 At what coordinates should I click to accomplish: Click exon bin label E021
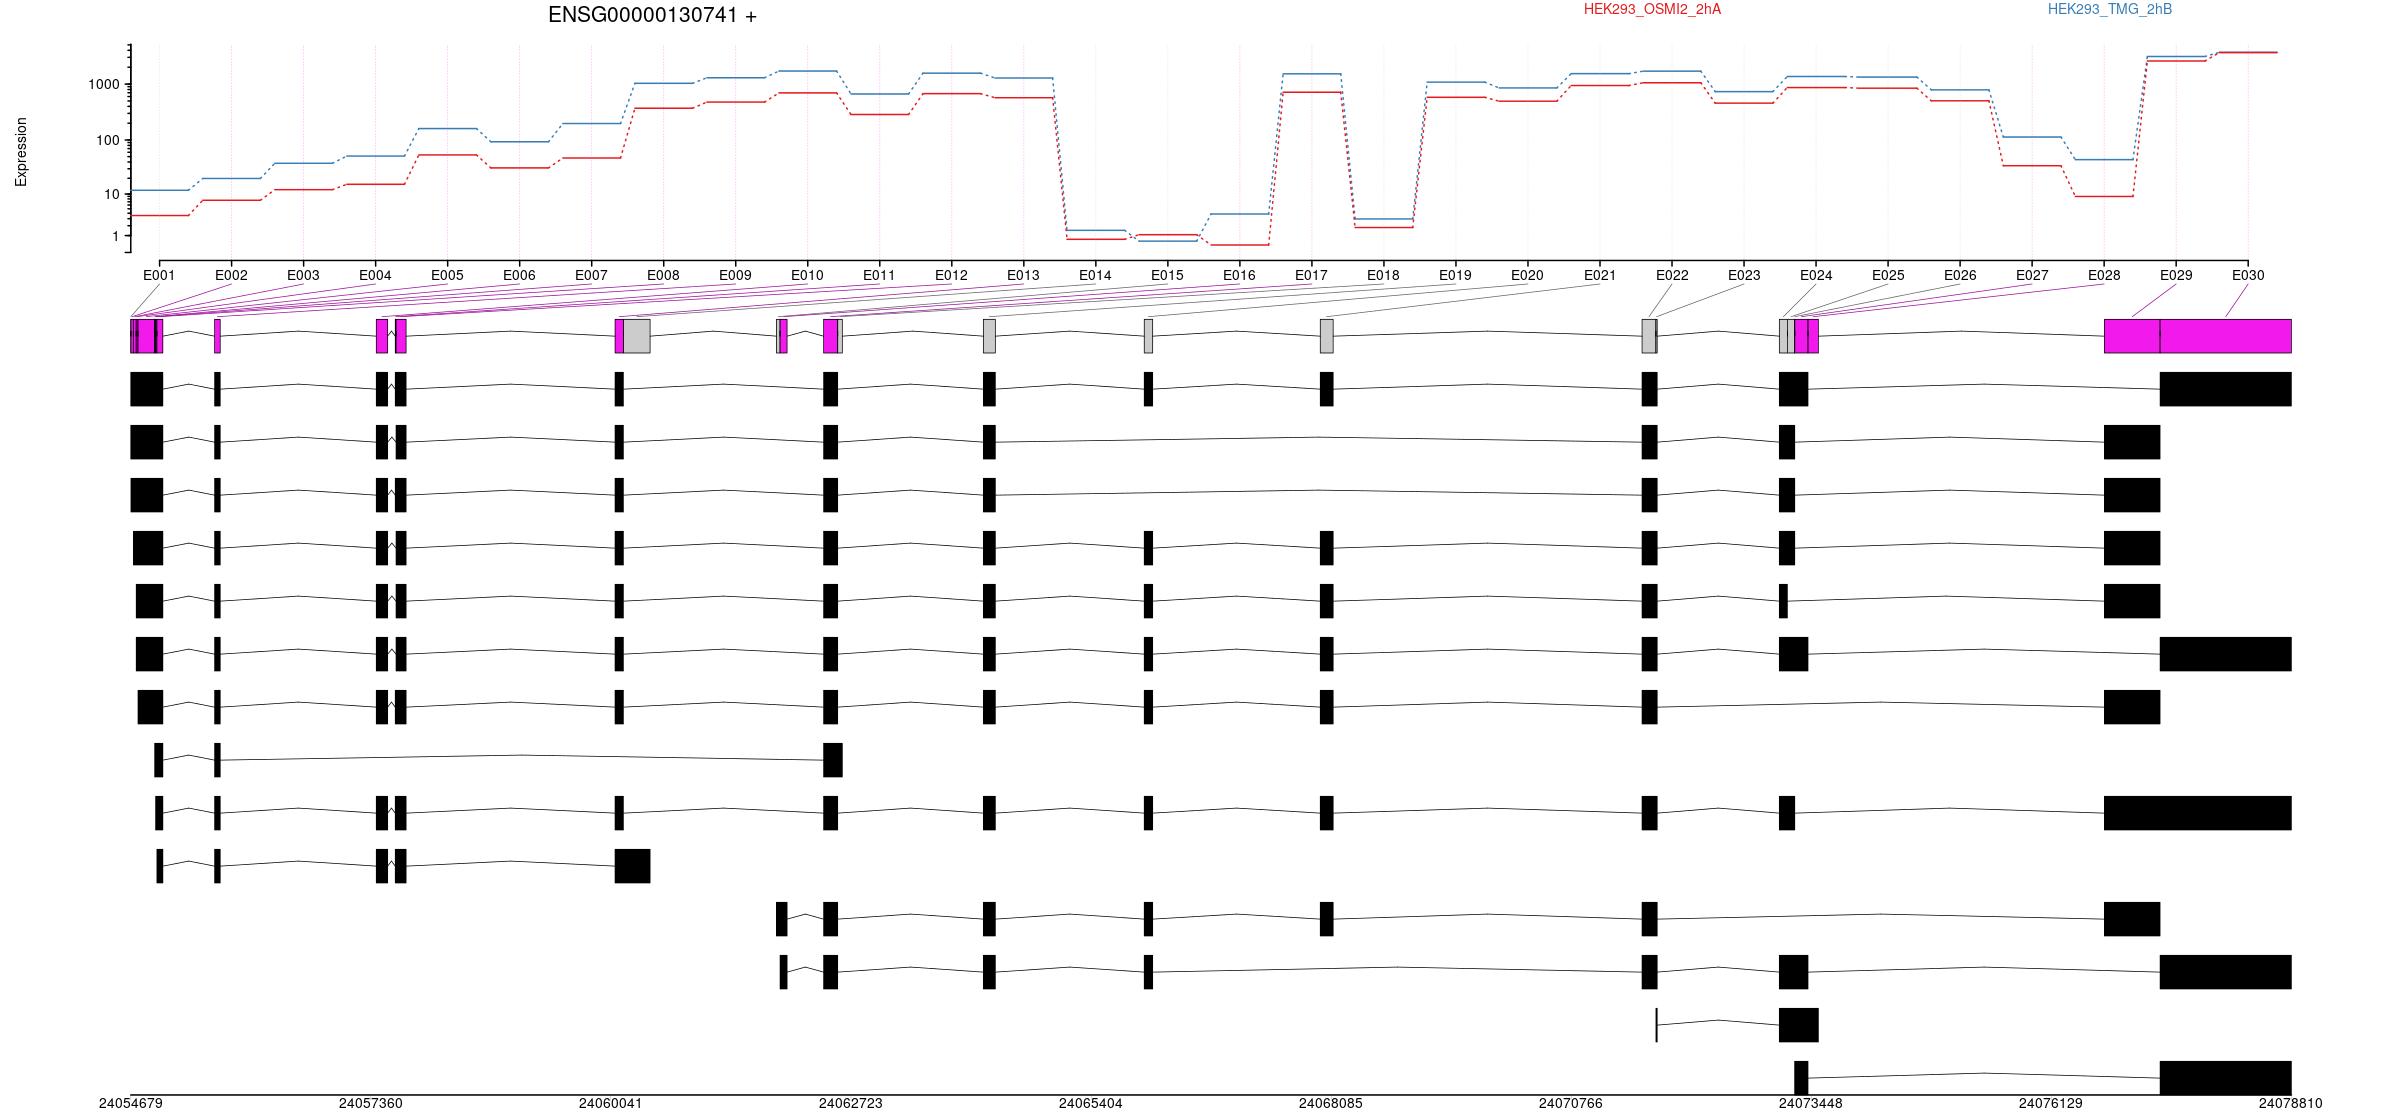[1600, 275]
